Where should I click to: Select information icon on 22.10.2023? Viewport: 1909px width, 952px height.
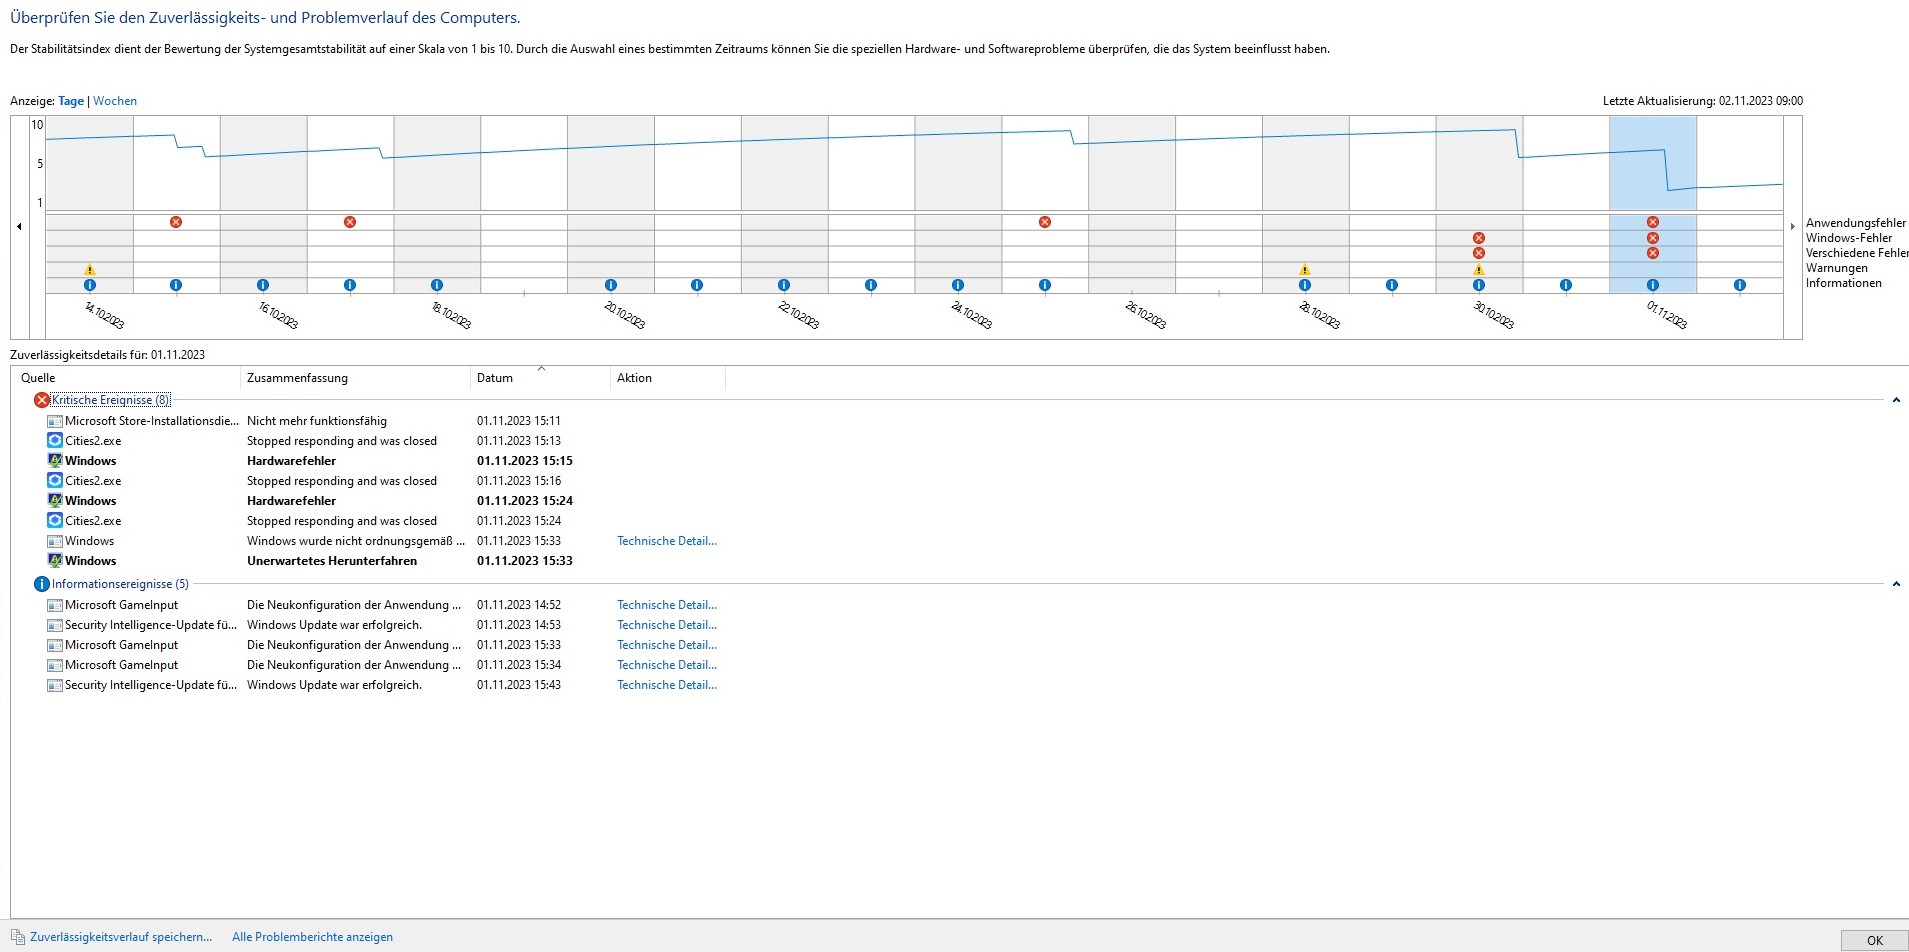pos(784,285)
